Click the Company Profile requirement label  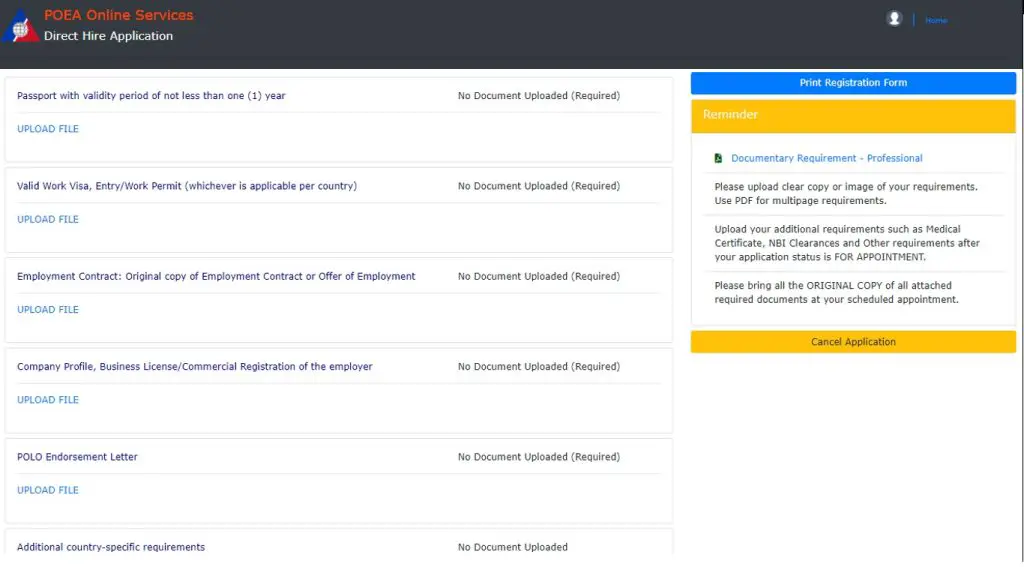(195, 366)
